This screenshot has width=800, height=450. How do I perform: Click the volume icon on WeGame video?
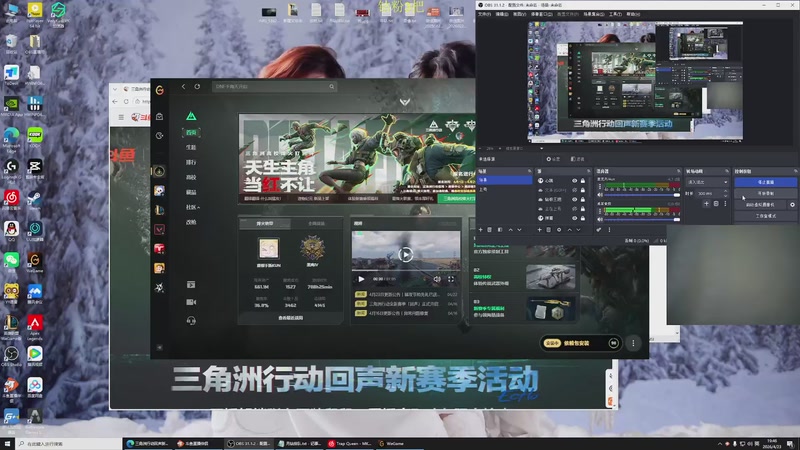pos(437,279)
